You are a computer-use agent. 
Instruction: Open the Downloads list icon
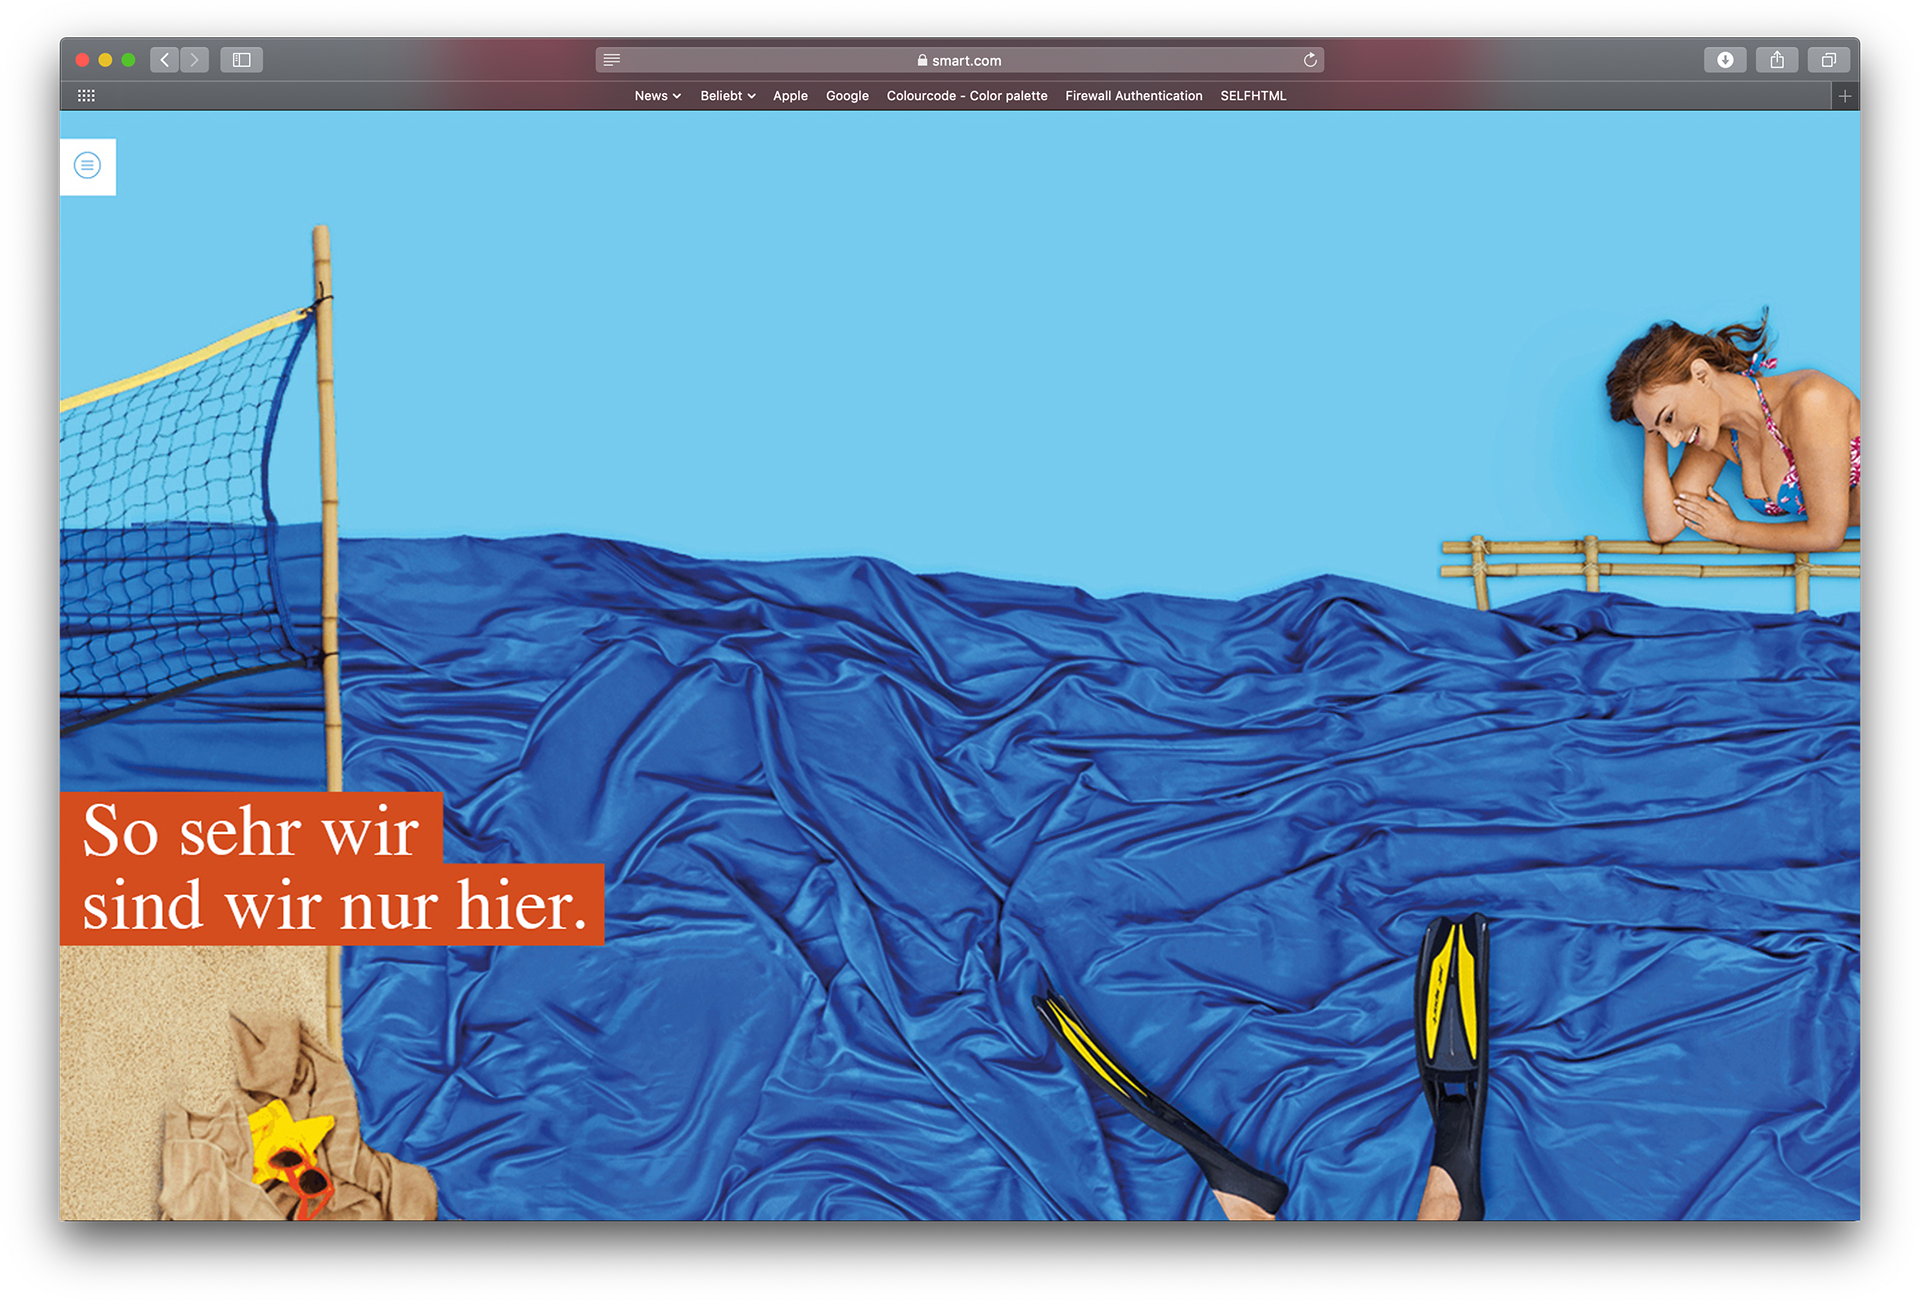[1725, 60]
